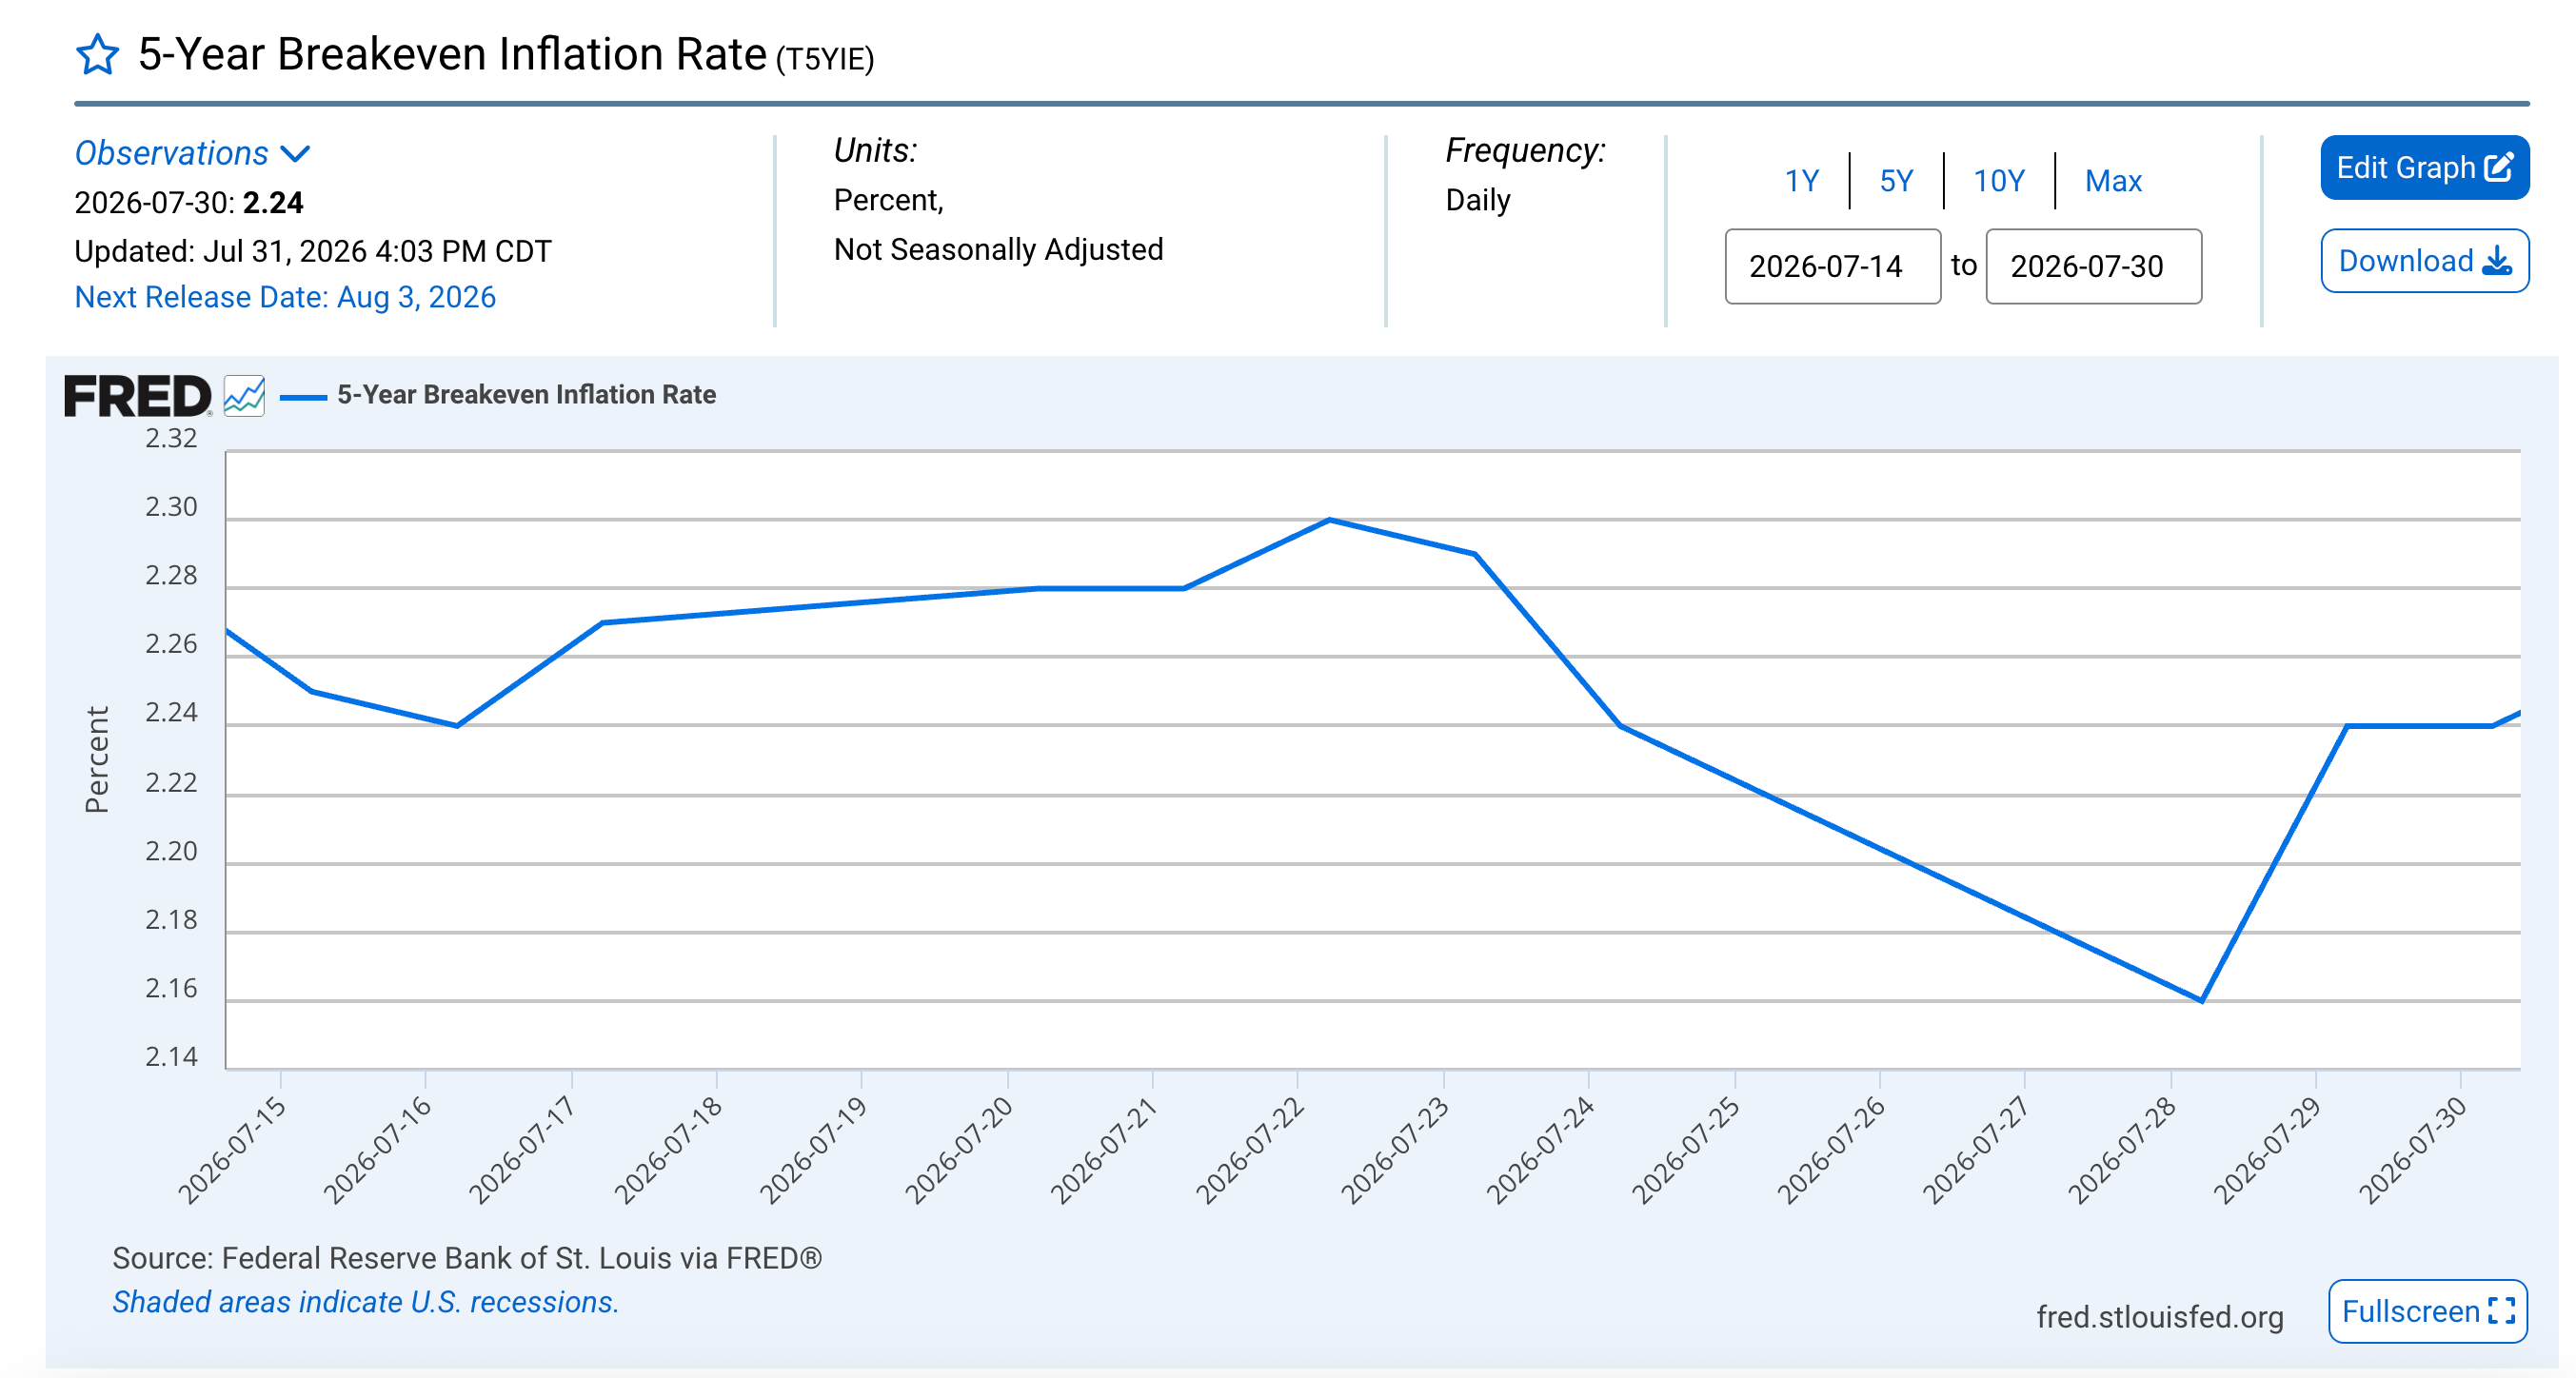This screenshot has height=1378, width=2576.
Task: Select the 5Y date range
Action: (x=1896, y=181)
